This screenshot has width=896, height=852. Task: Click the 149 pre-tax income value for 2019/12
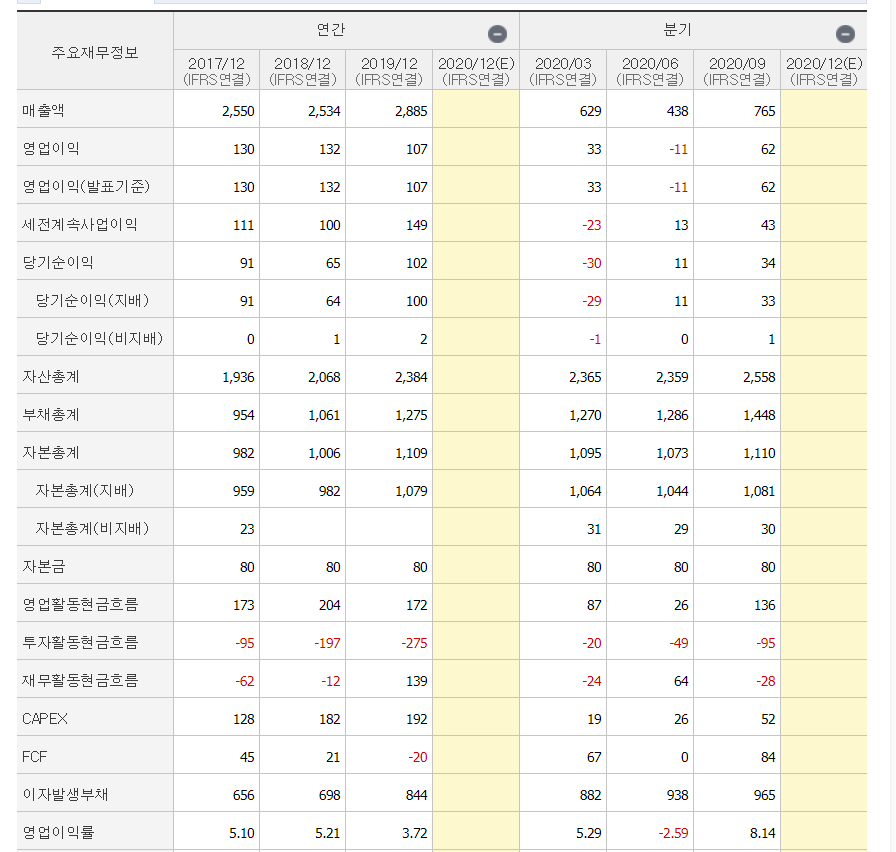tap(417, 225)
